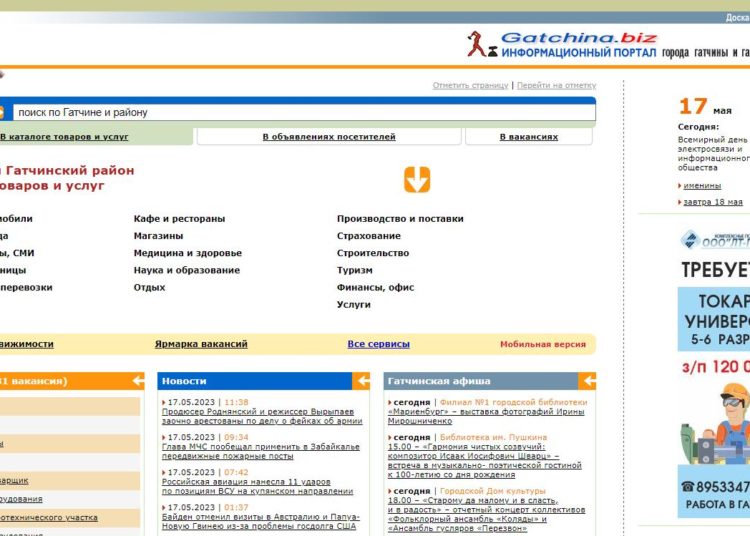Open news 'Байден отменил визиты в Австралию'

261,521
